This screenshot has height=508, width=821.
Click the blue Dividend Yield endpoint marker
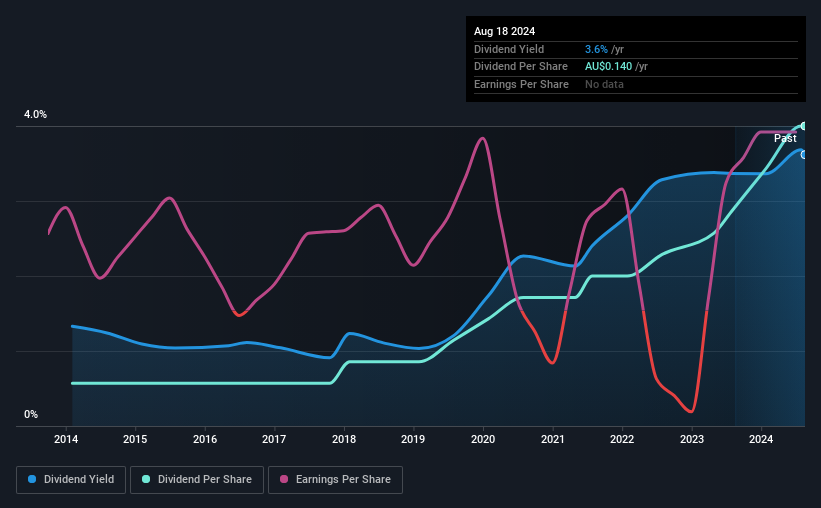click(803, 155)
